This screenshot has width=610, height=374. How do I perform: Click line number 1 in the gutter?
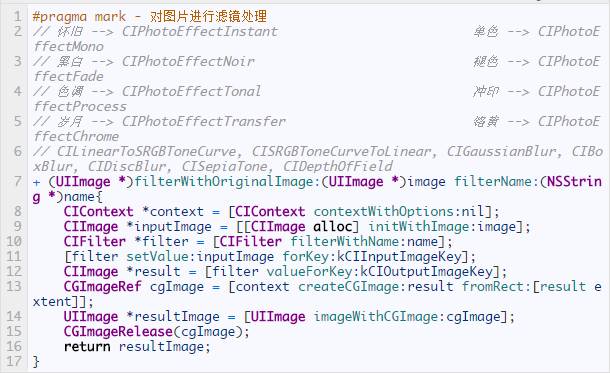coord(18,16)
